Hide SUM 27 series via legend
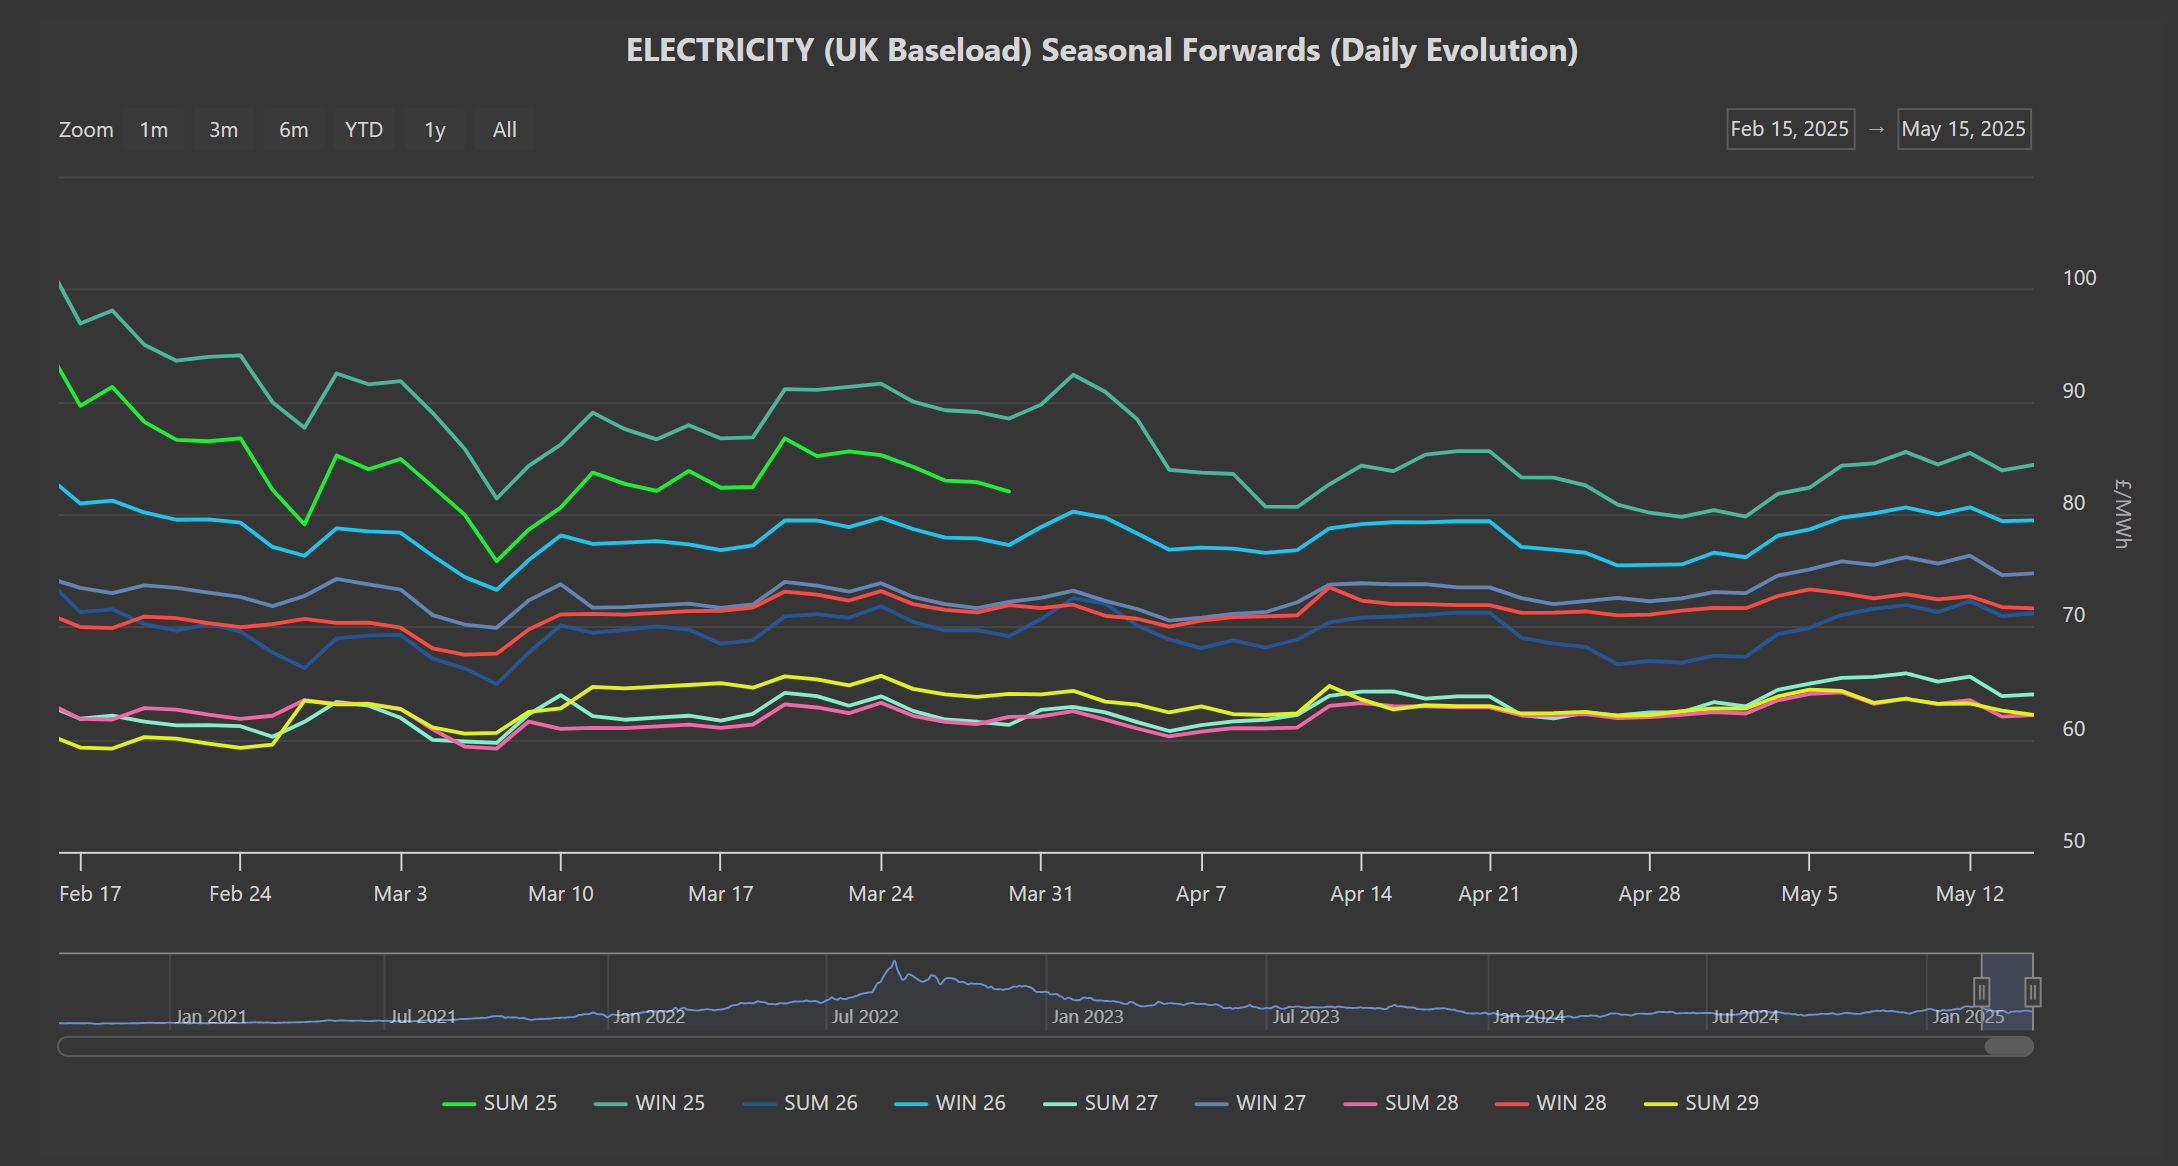The width and height of the screenshot is (2178, 1166). pos(1100,1103)
